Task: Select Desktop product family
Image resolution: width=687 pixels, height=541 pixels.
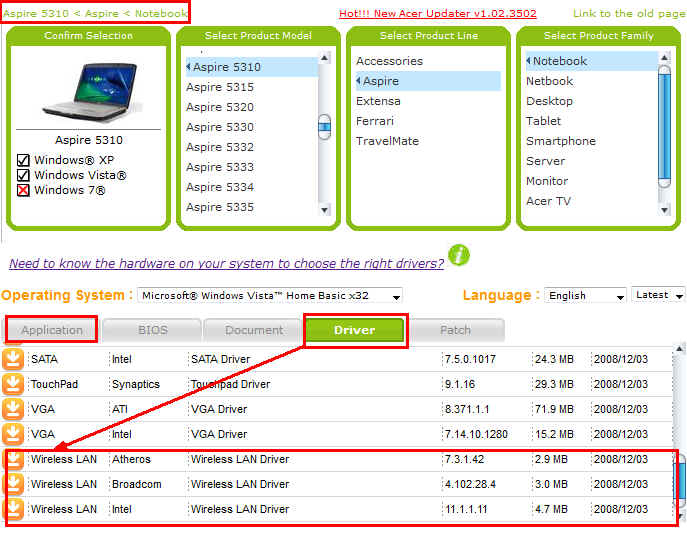Action: [x=549, y=101]
